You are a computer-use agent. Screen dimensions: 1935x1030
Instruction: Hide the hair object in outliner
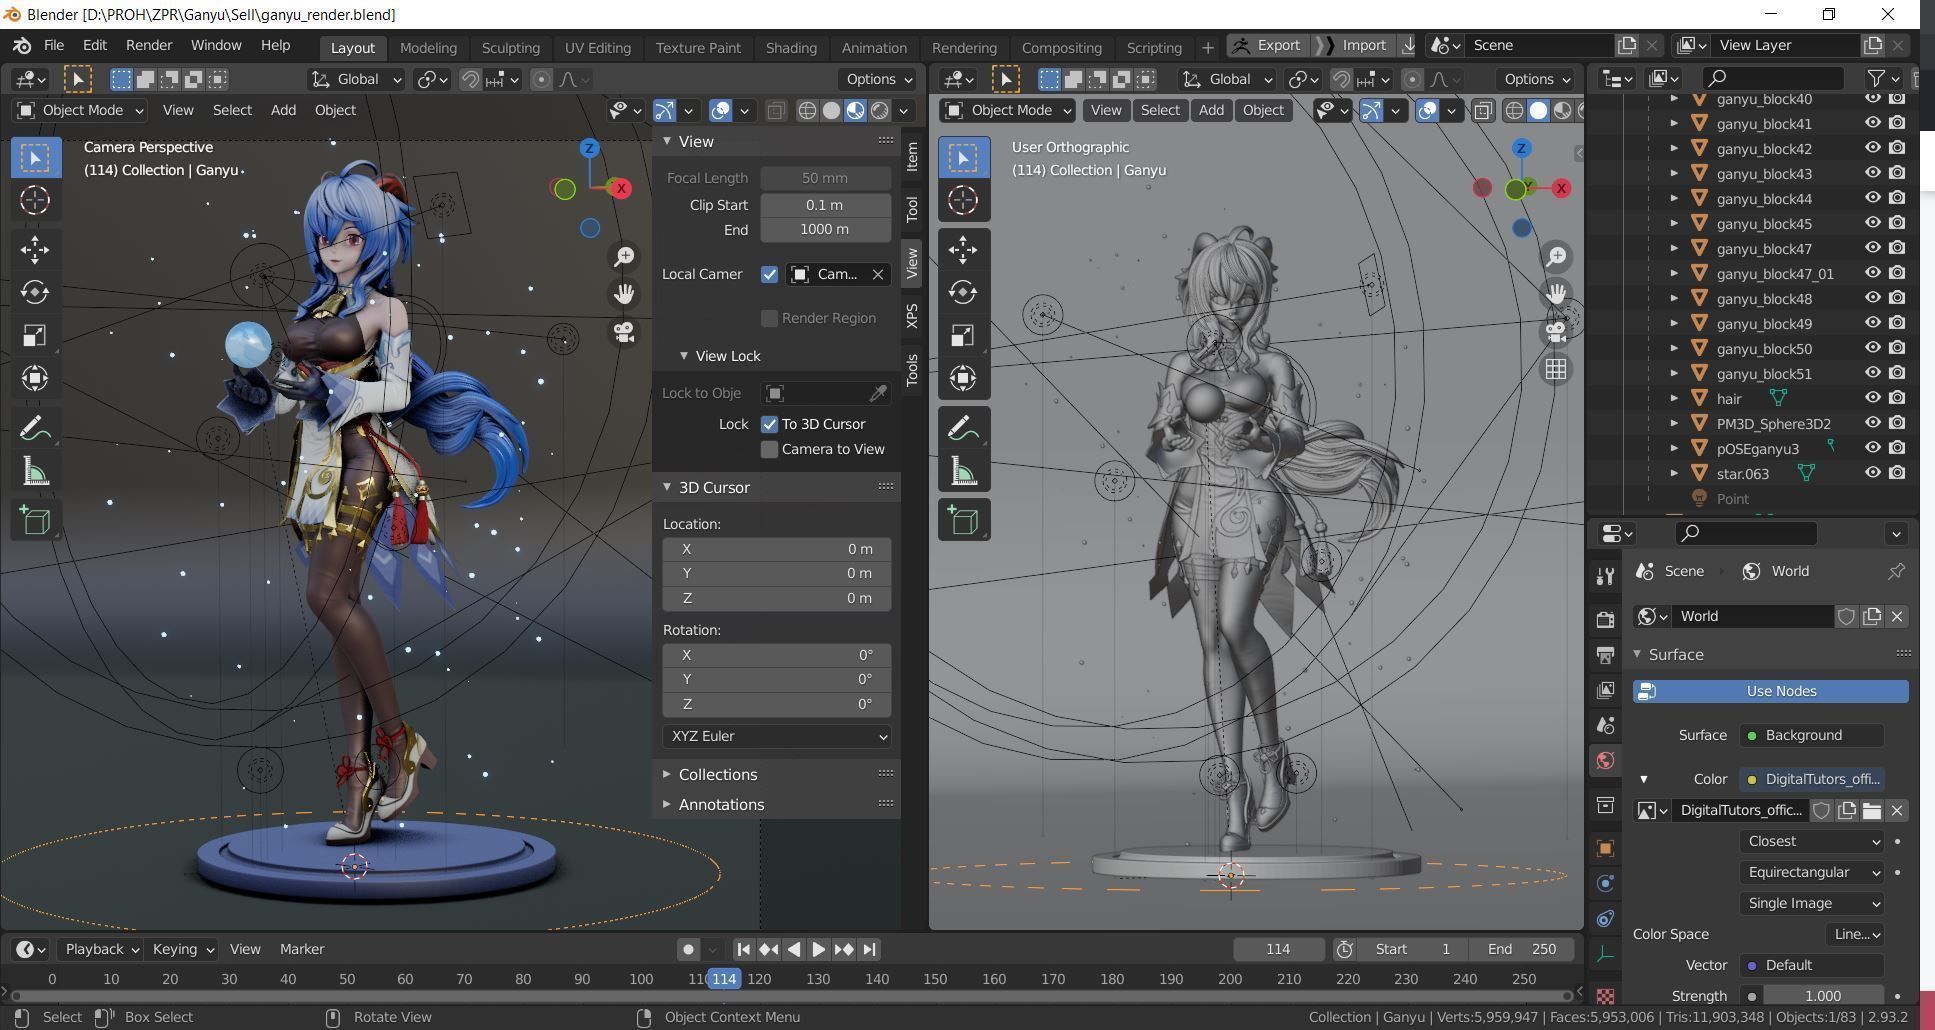tap(1873, 398)
